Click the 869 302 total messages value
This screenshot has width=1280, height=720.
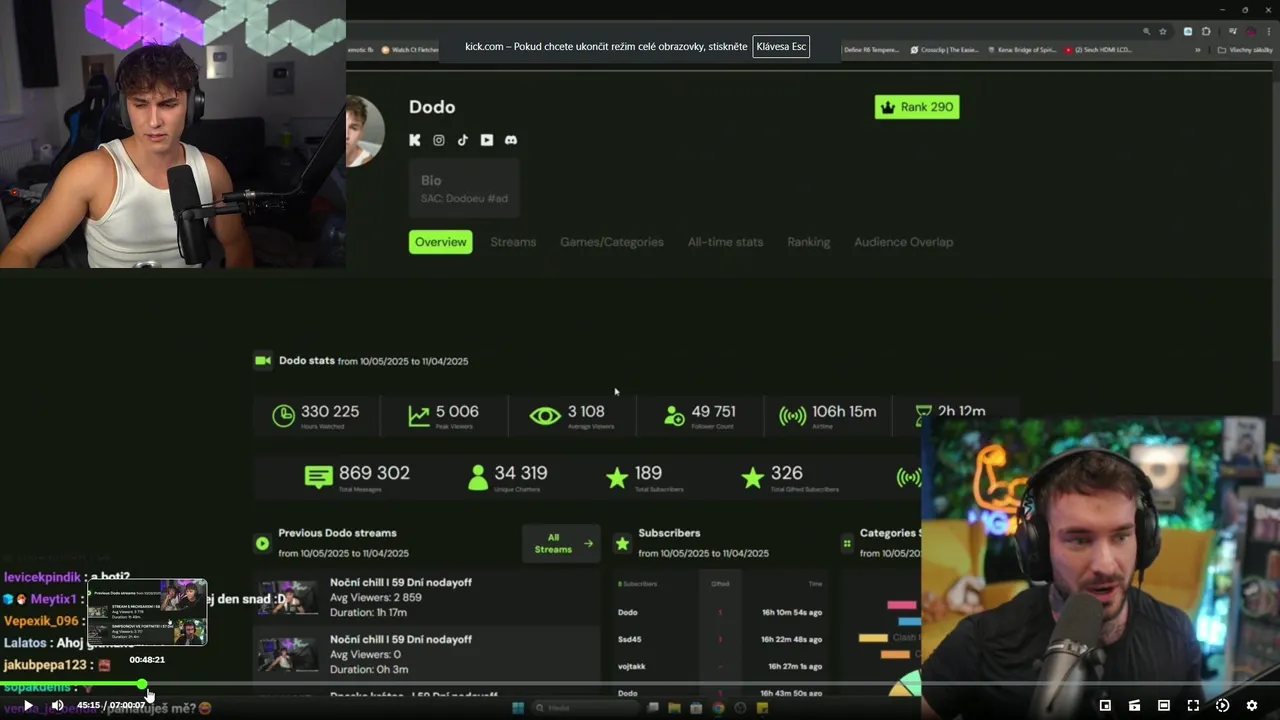pyautogui.click(x=374, y=473)
